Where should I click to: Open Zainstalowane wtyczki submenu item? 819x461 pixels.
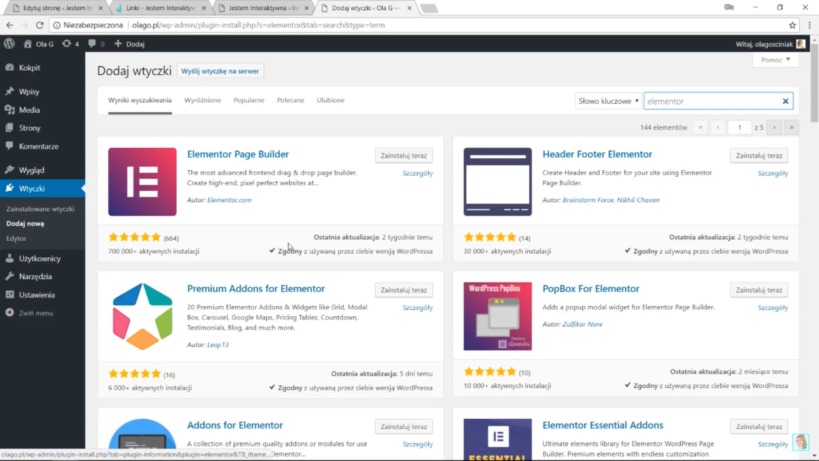click(x=40, y=209)
